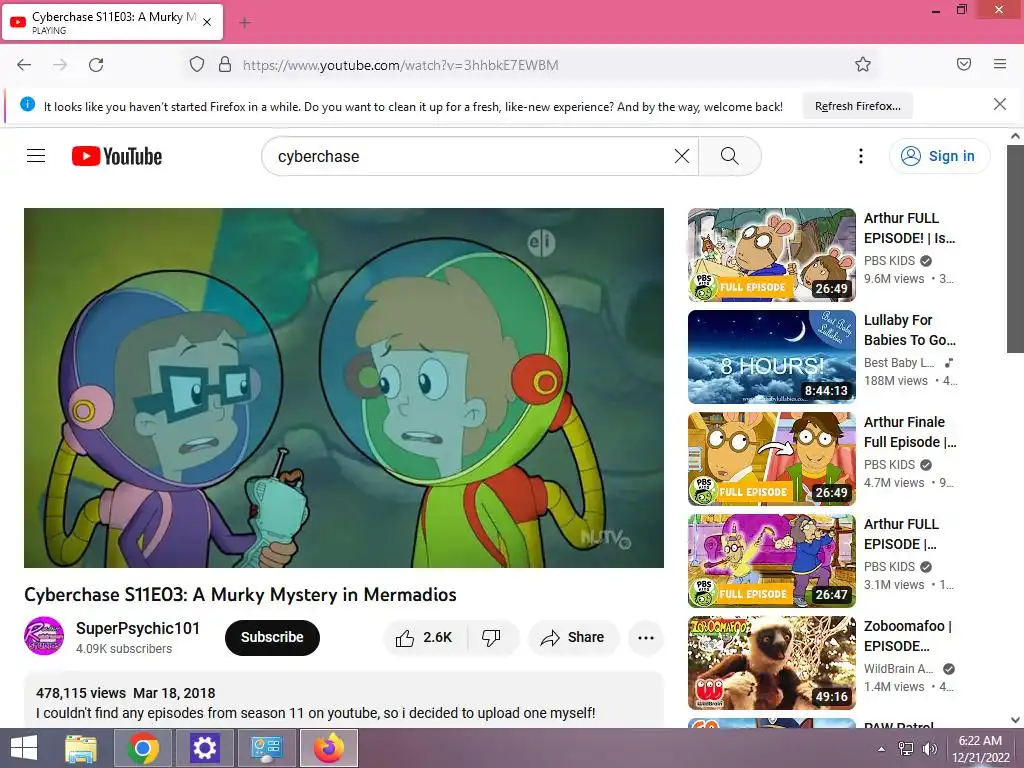Open the taskbar clock and date

coord(980,749)
